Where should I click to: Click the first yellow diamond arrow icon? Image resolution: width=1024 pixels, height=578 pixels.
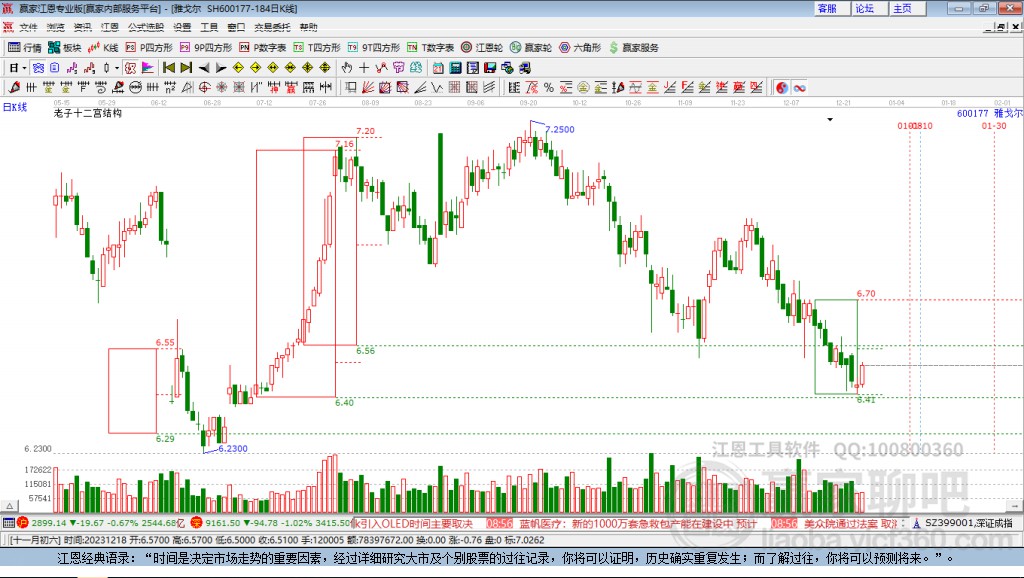(x=238, y=68)
